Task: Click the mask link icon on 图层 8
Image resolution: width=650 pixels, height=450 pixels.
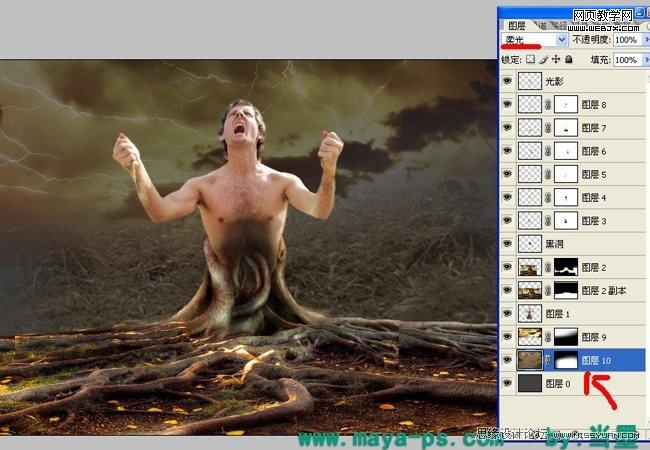Action: (548, 105)
